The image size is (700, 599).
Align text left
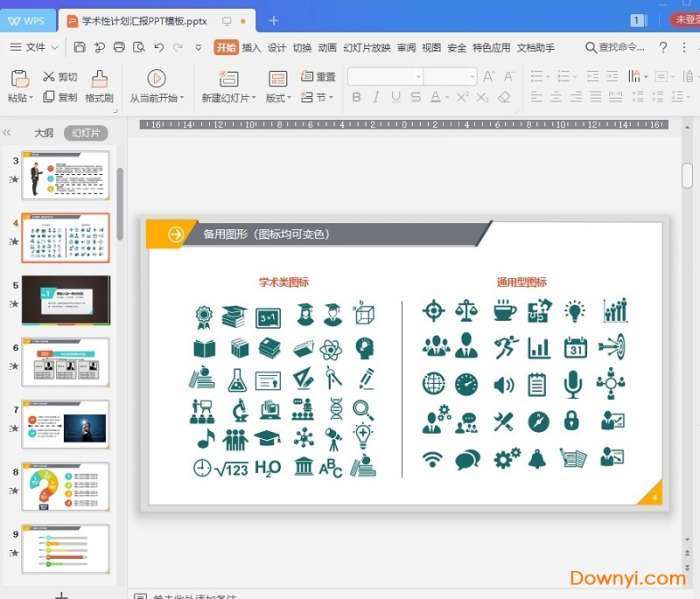tap(536, 96)
